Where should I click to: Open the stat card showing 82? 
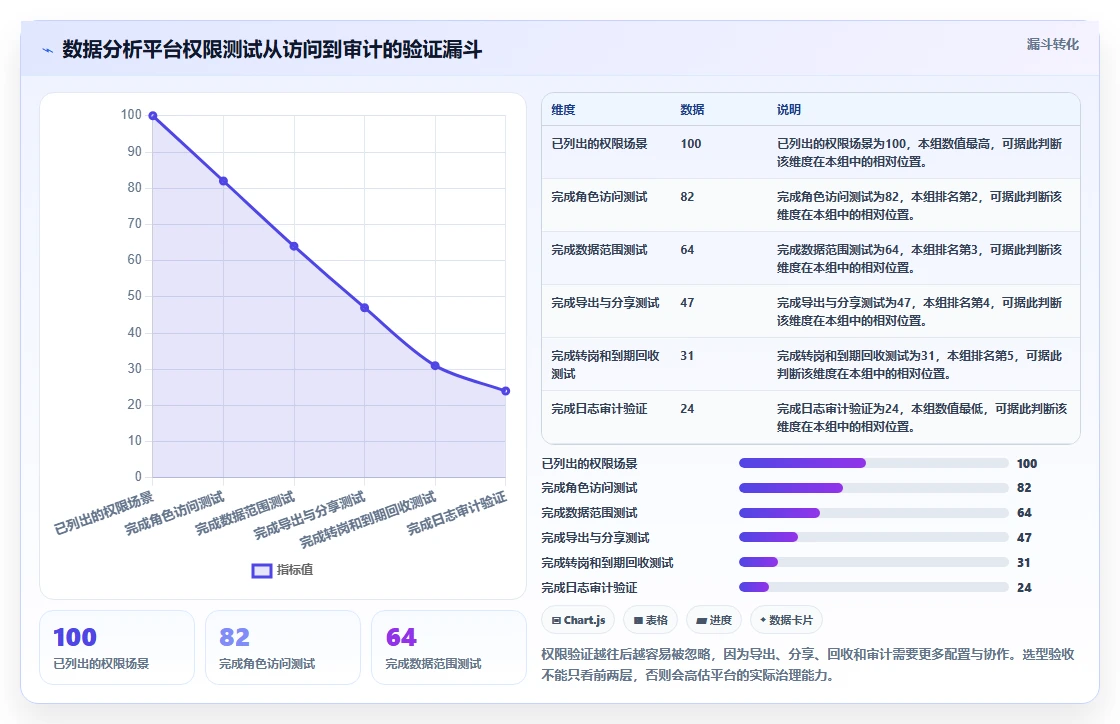click(x=283, y=648)
